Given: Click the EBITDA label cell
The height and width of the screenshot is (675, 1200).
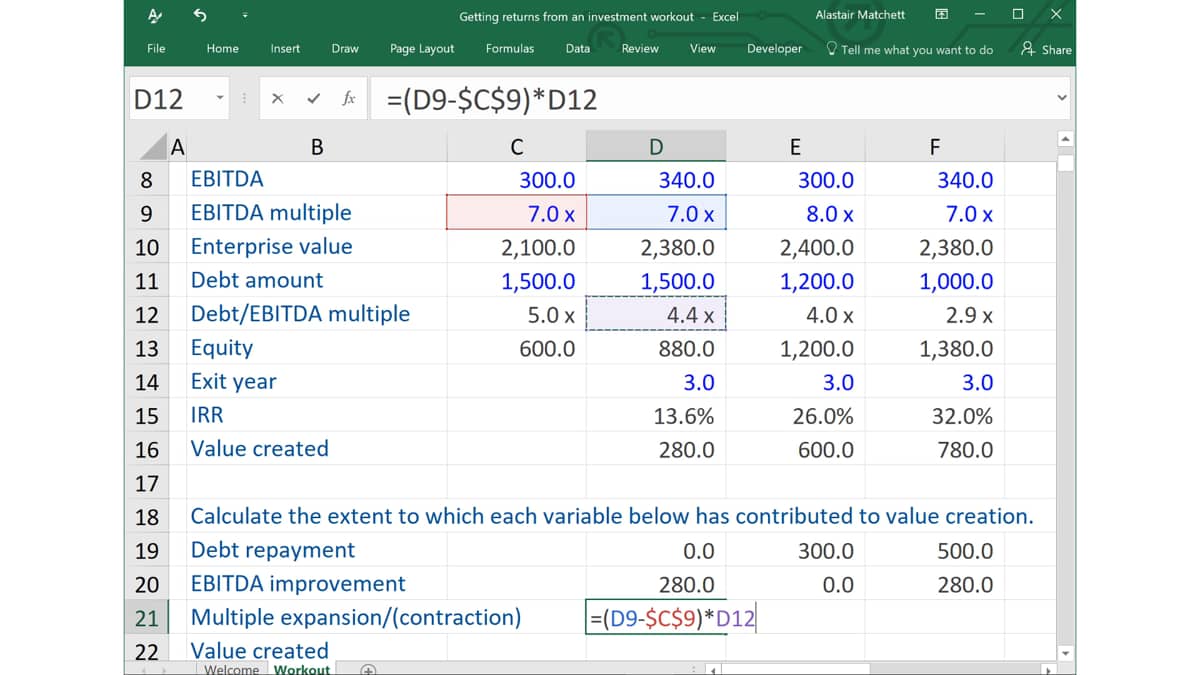Looking at the screenshot, I should point(317,180).
